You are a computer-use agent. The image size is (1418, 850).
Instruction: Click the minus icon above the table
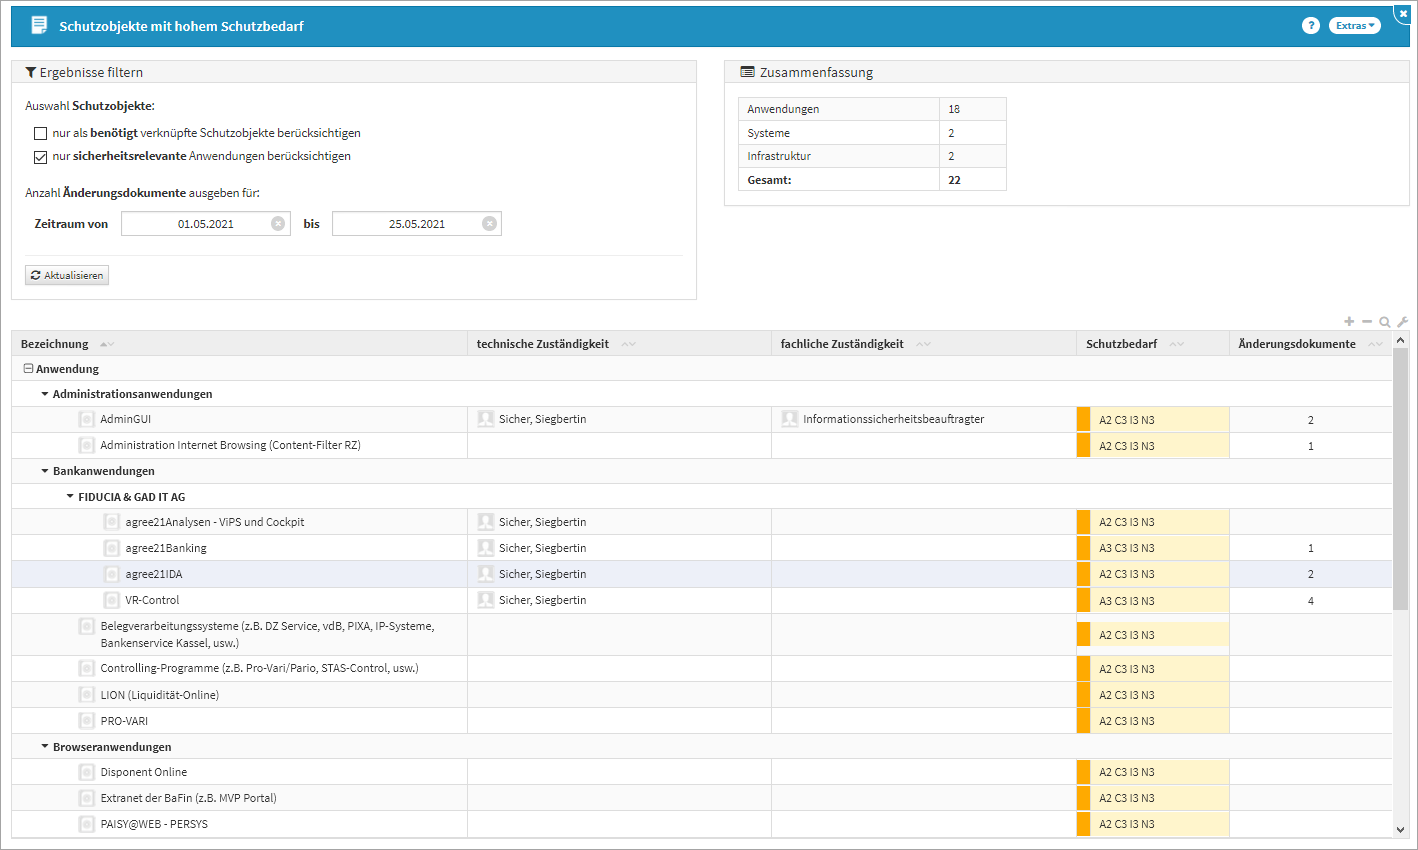click(1367, 322)
